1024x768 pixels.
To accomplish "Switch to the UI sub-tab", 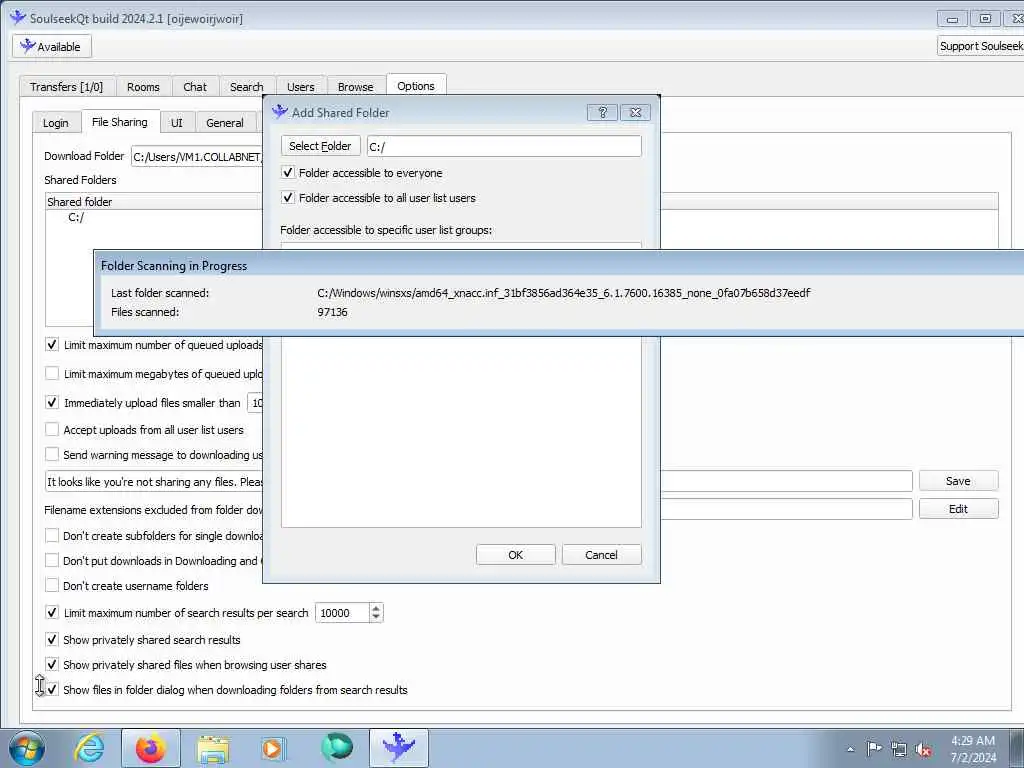I will [176, 123].
